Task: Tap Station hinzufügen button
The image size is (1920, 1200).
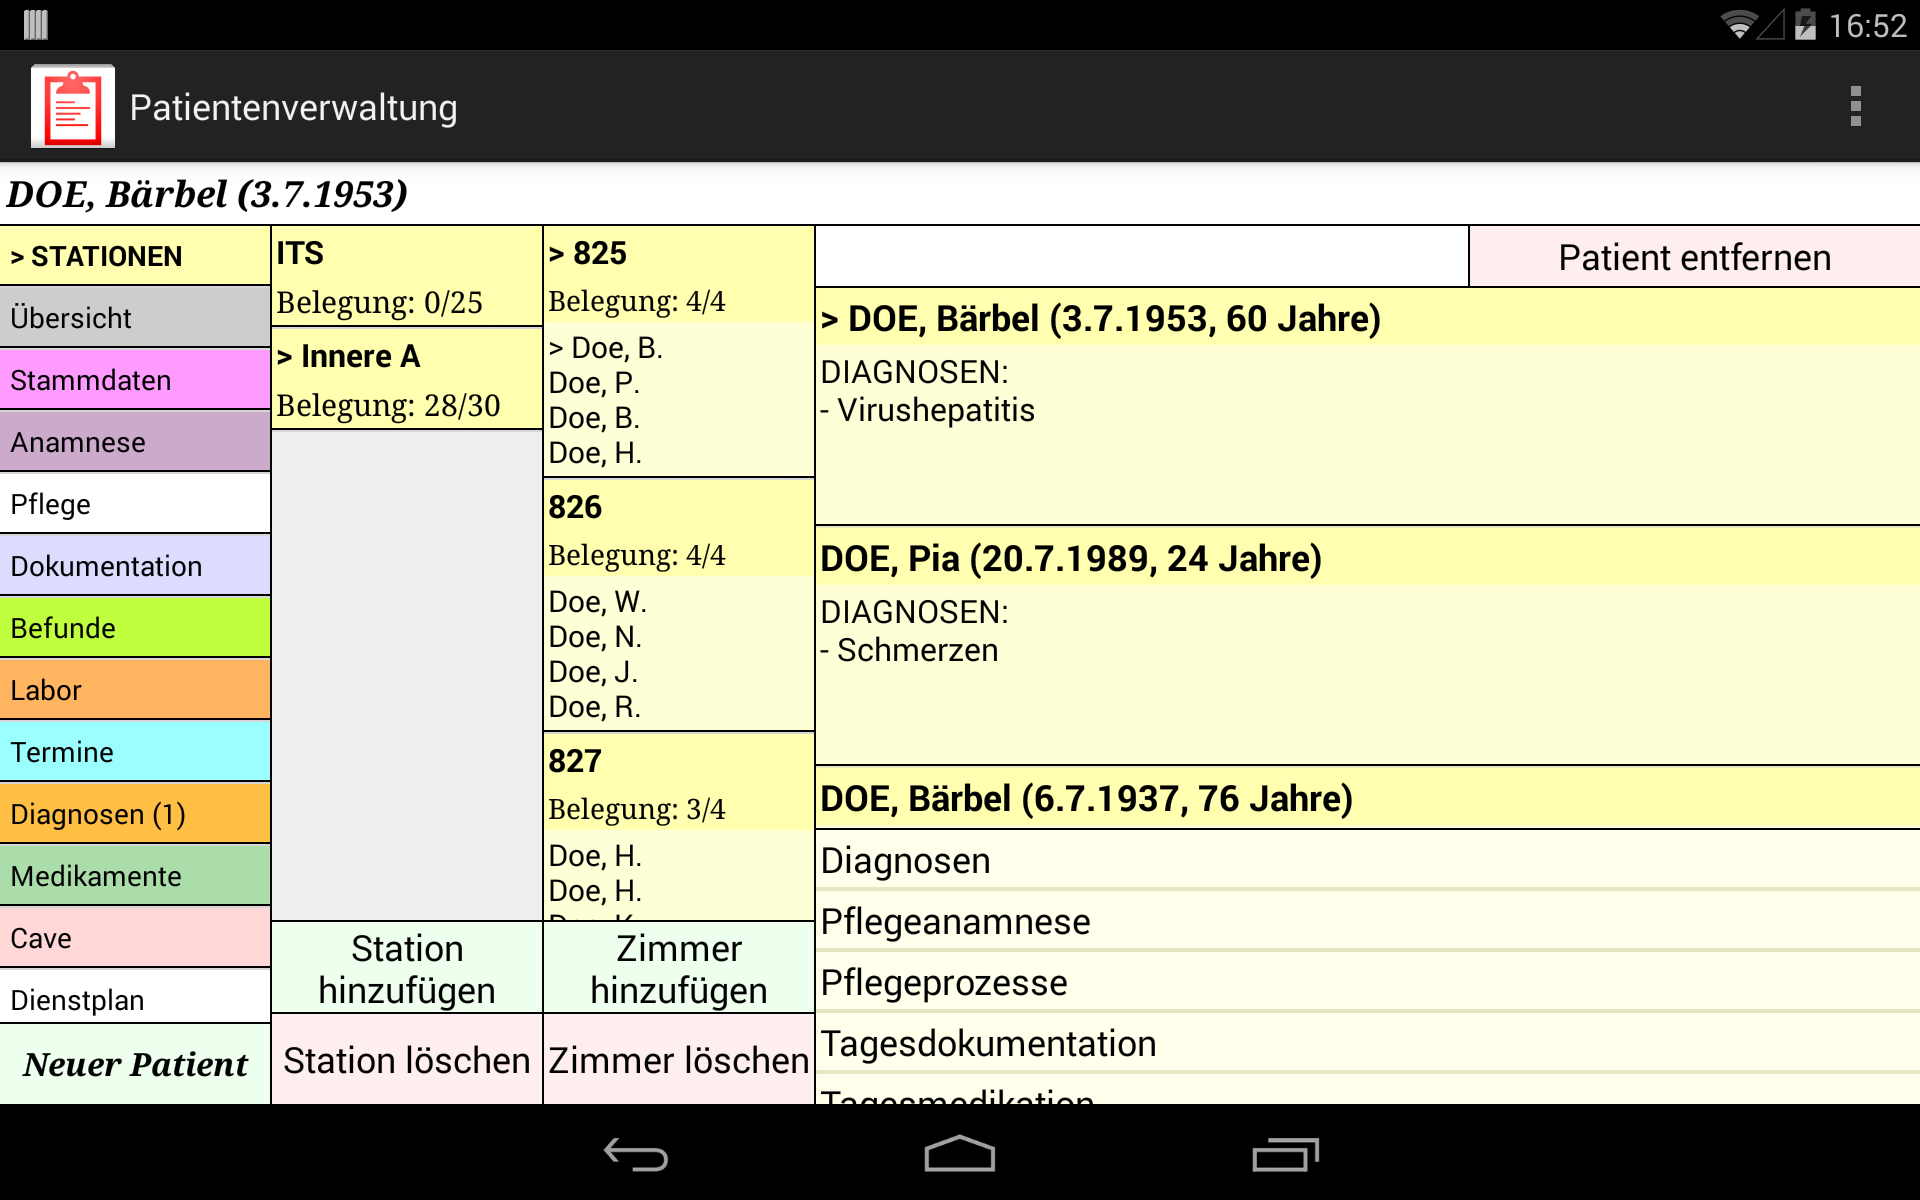Action: pyautogui.click(x=407, y=968)
